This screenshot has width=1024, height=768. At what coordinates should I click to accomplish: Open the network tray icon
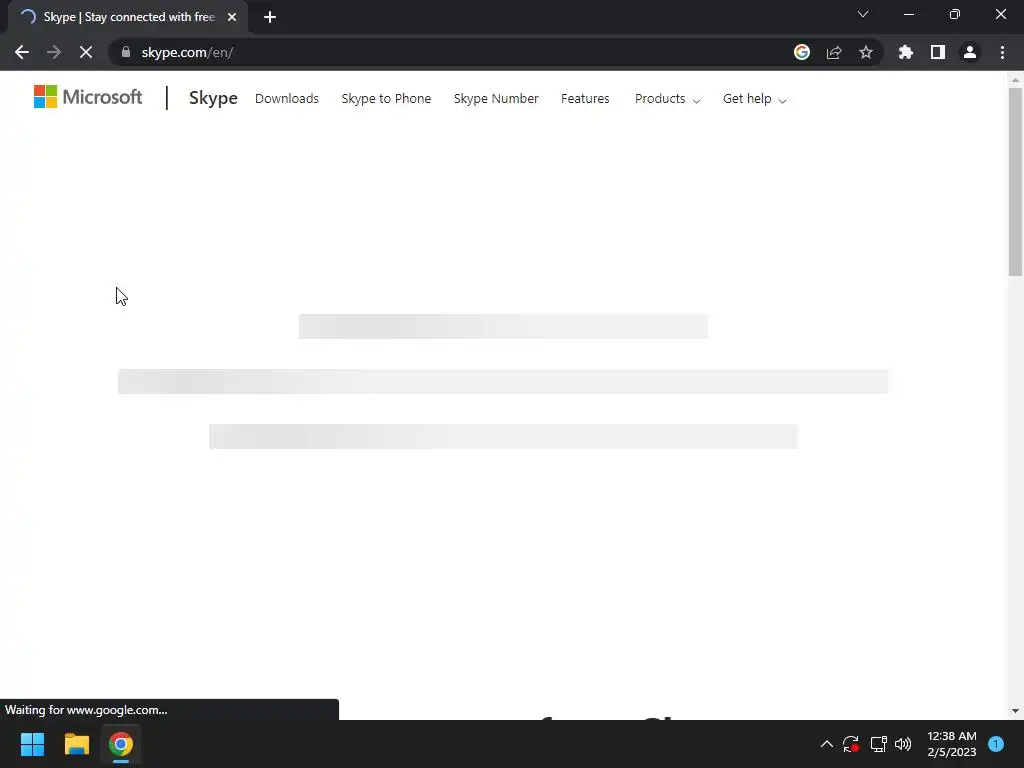pos(878,744)
